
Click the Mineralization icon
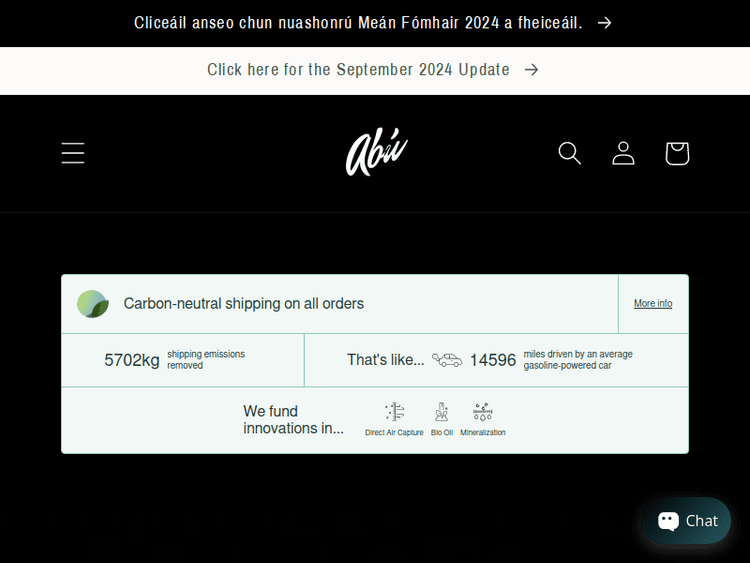point(483,412)
